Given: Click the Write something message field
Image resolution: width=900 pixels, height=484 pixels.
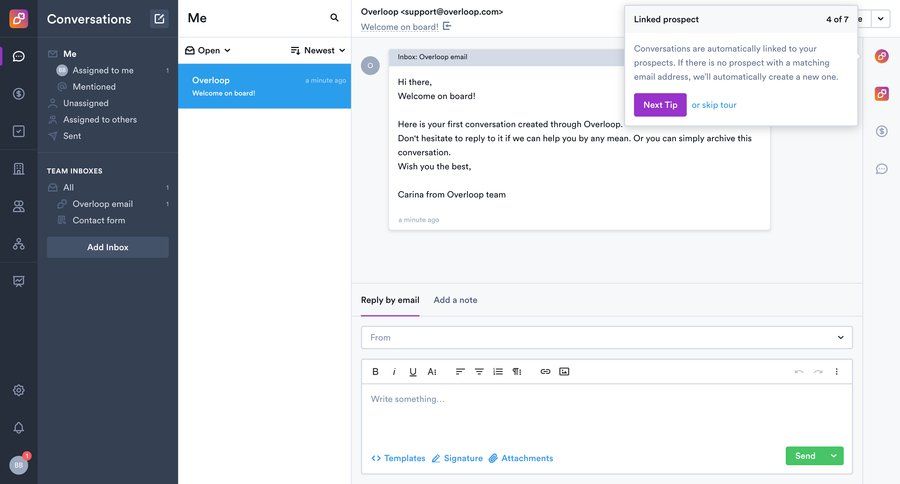Looking at the screenshot, I should pyautogui.click(x=607, y=413).
